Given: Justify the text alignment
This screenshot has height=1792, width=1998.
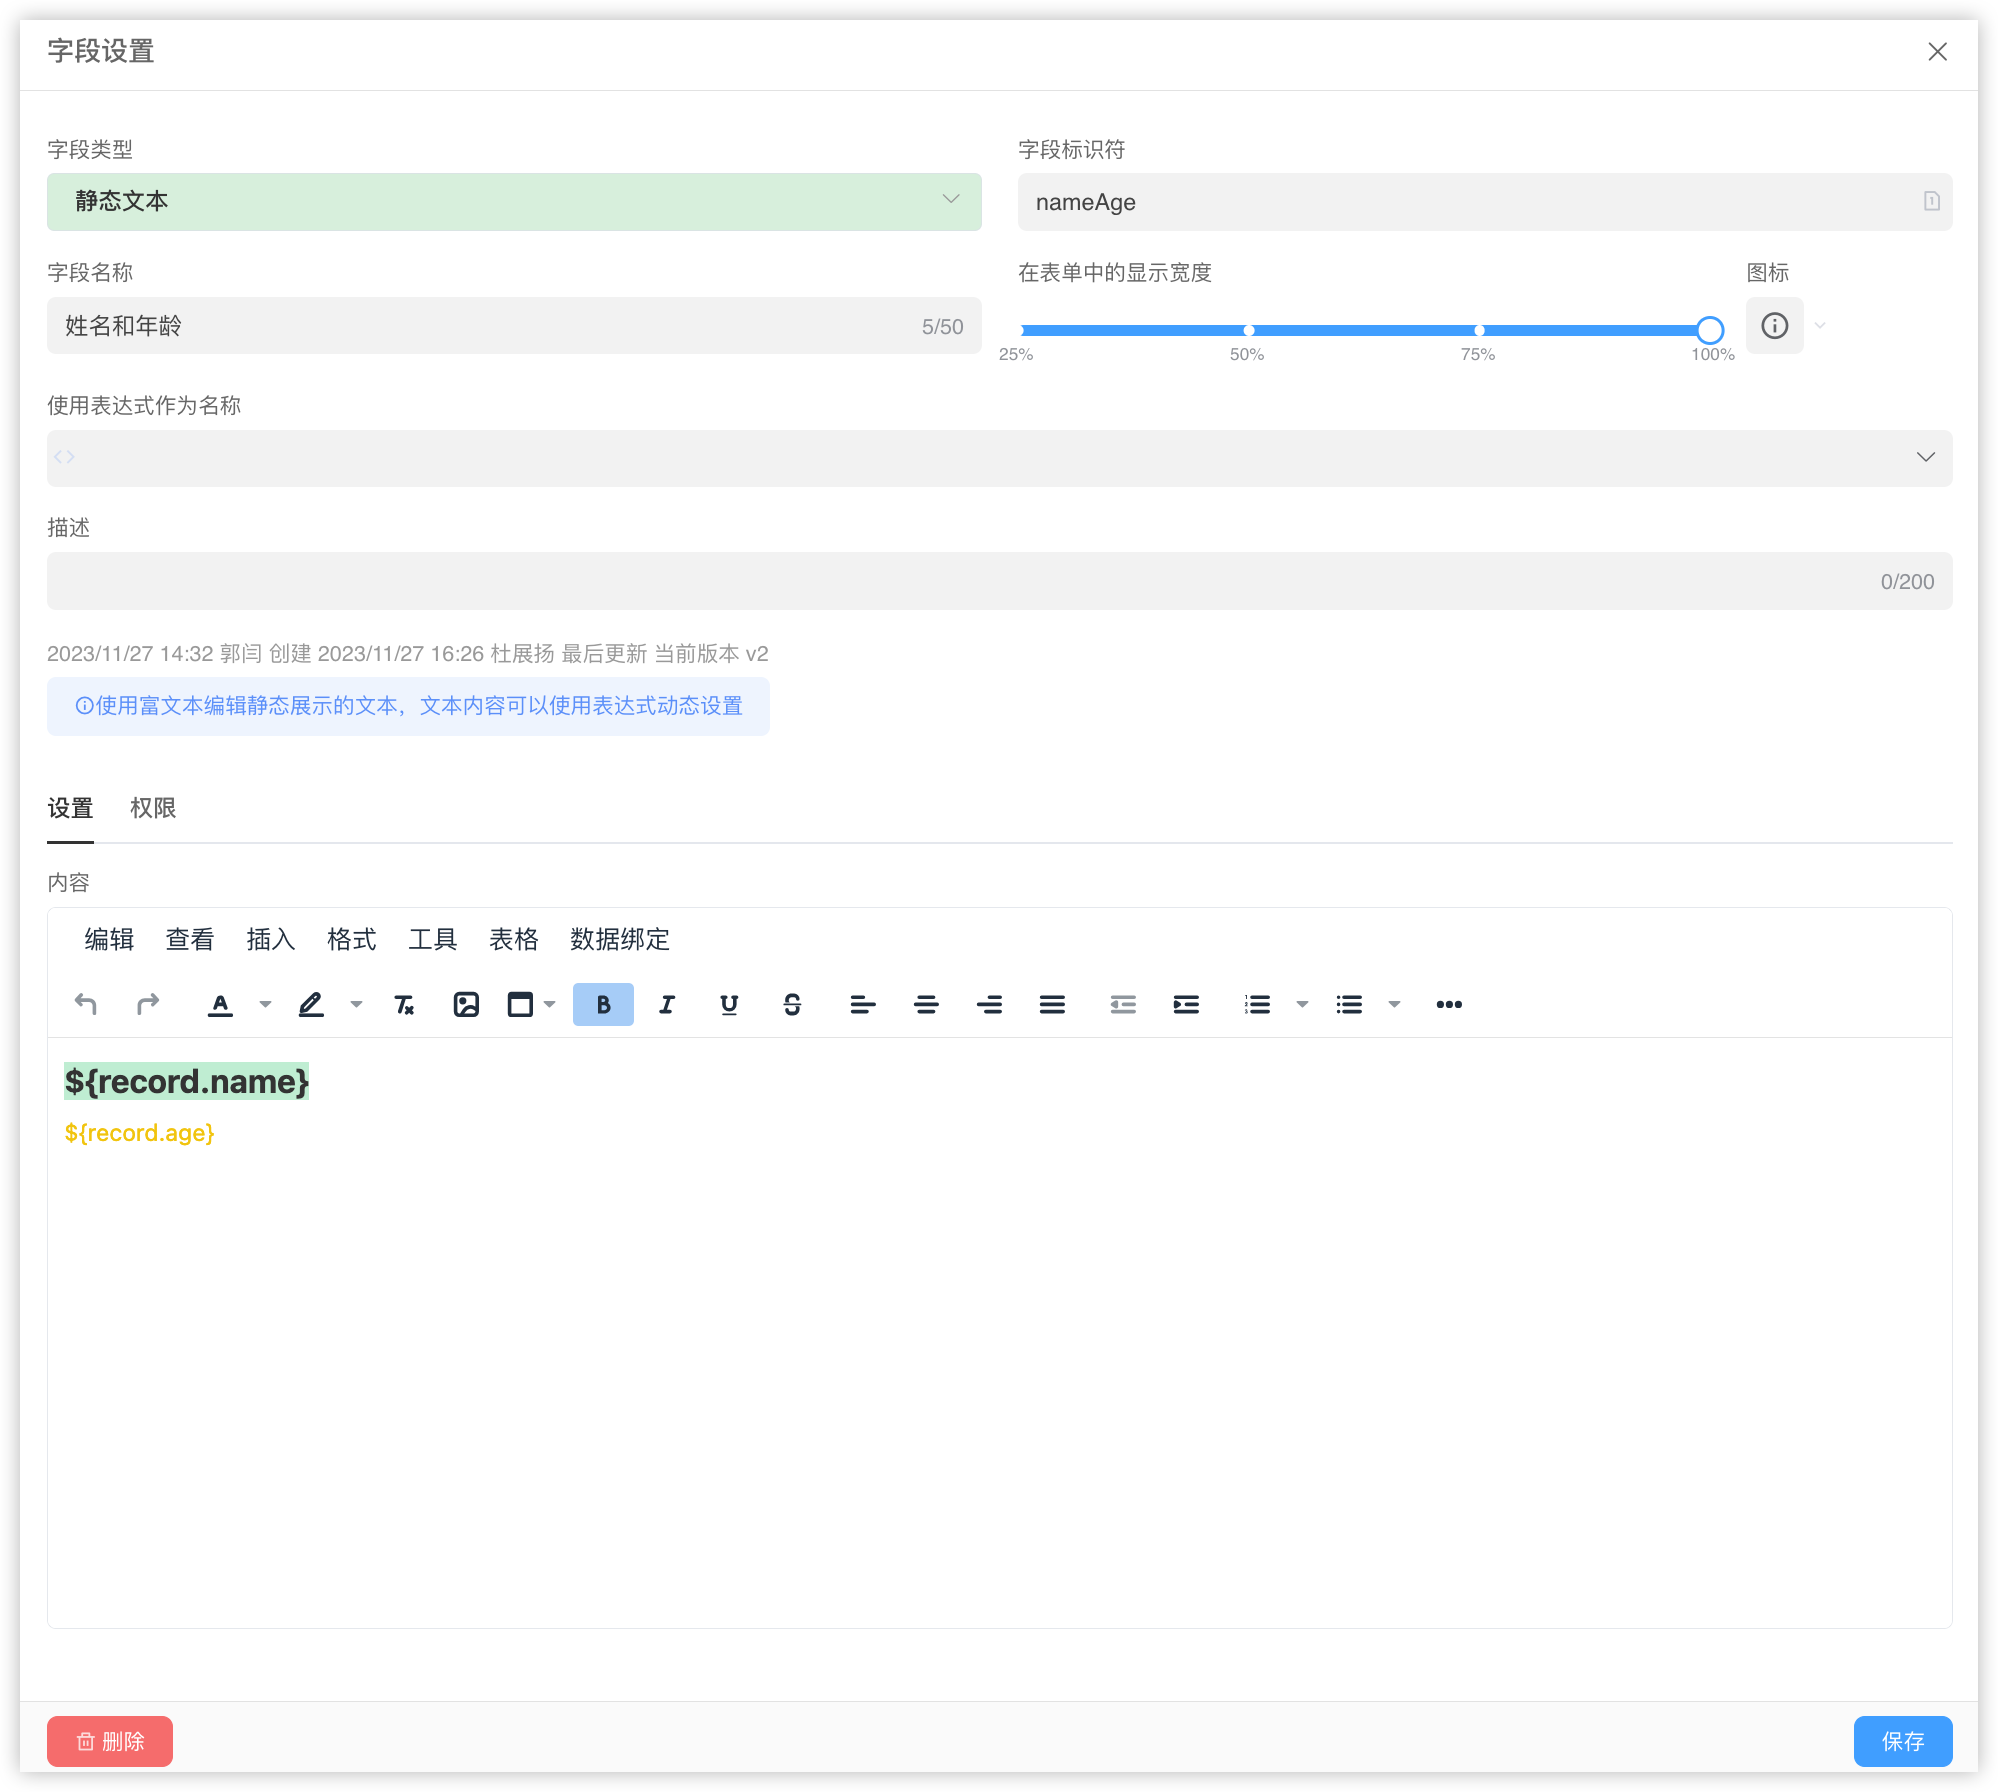Looking at the screenshot, I should click(1052, 1004).
